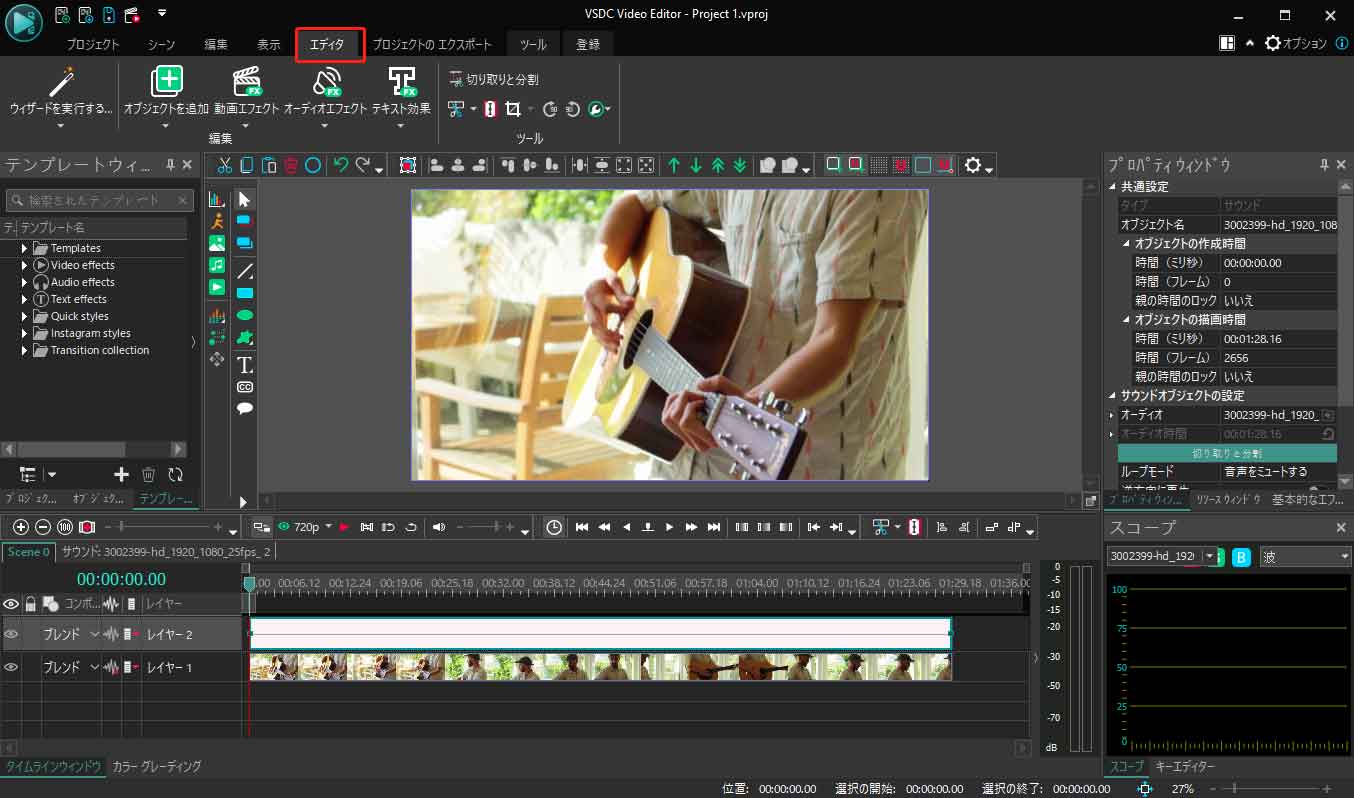Screen dimensions: 1354x798
Task: Open the ループモード dropdown value 音声をミュートする
Action: (1279, 471)
